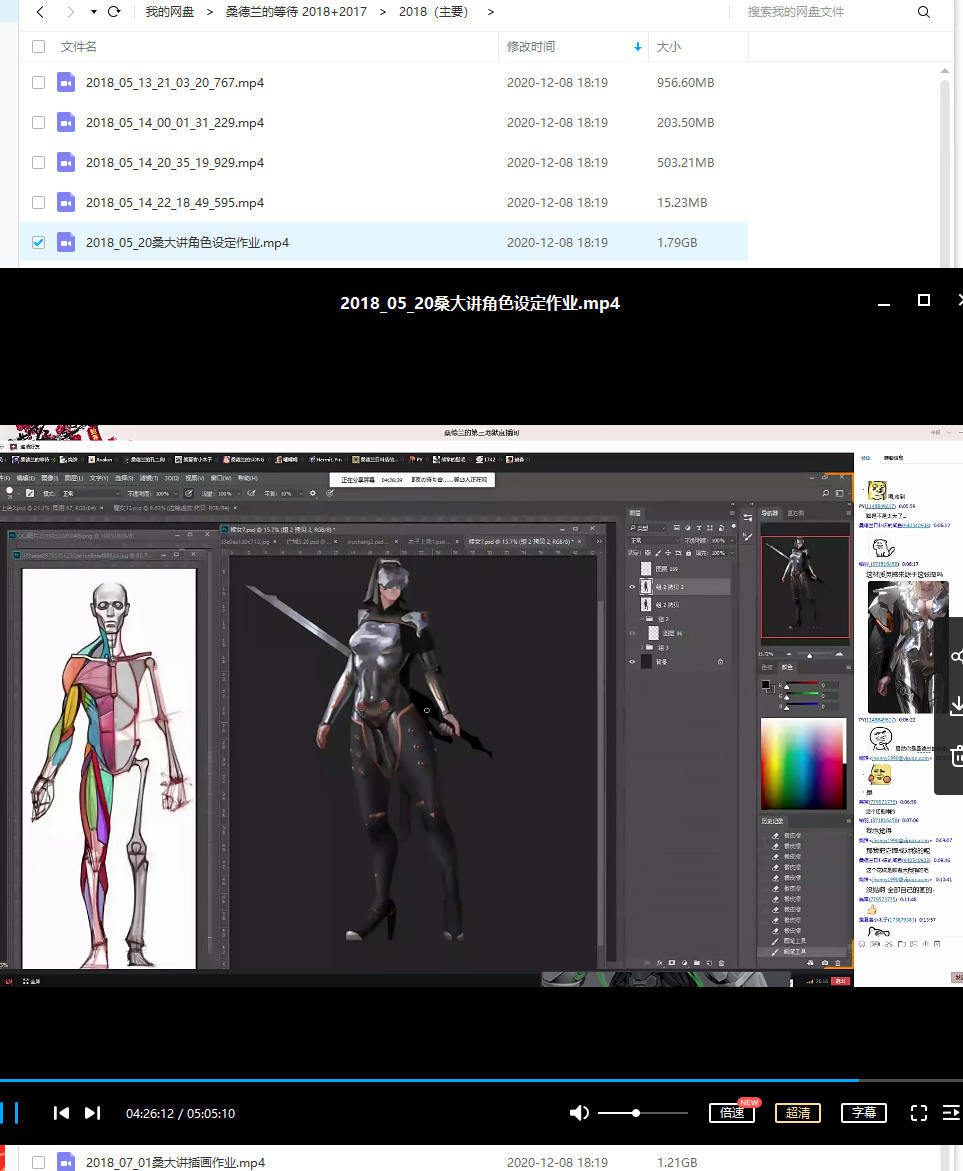Skip to the previous video

point(61,1113)
